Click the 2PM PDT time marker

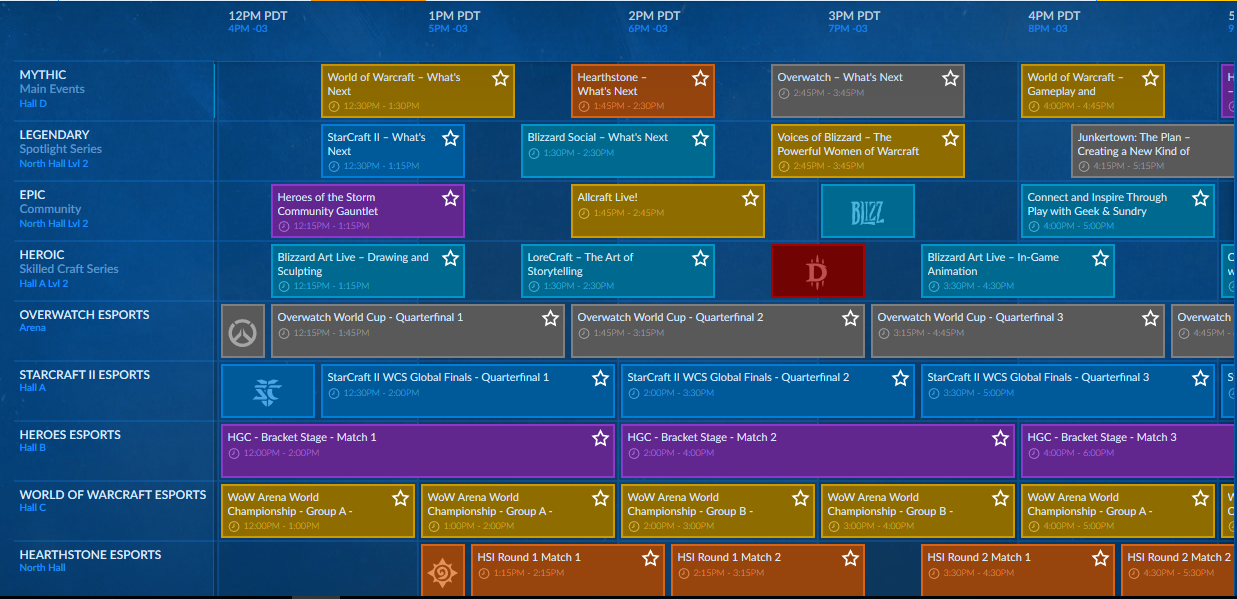(654, 16)
